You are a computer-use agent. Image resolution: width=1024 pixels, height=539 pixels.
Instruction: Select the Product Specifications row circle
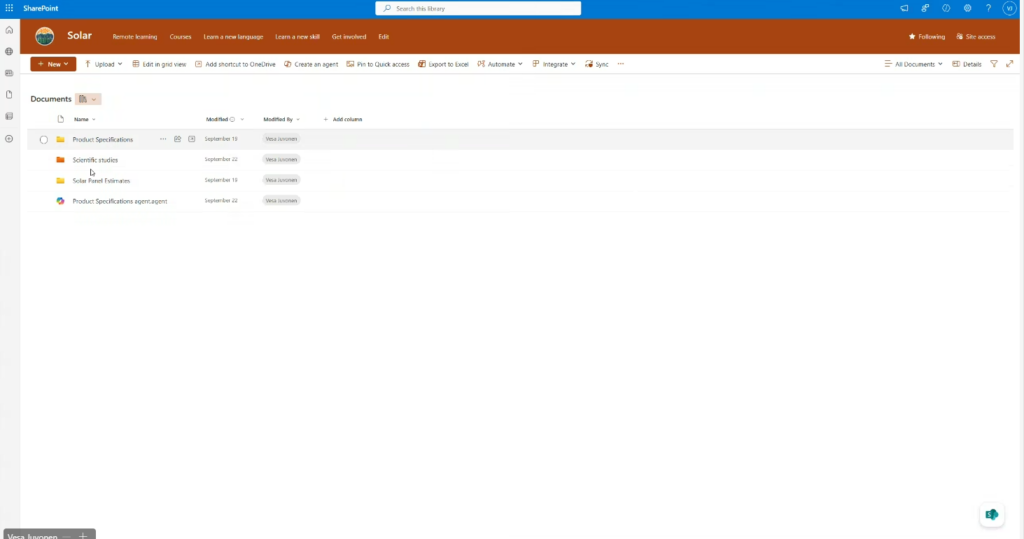click(x=44, y=139)
